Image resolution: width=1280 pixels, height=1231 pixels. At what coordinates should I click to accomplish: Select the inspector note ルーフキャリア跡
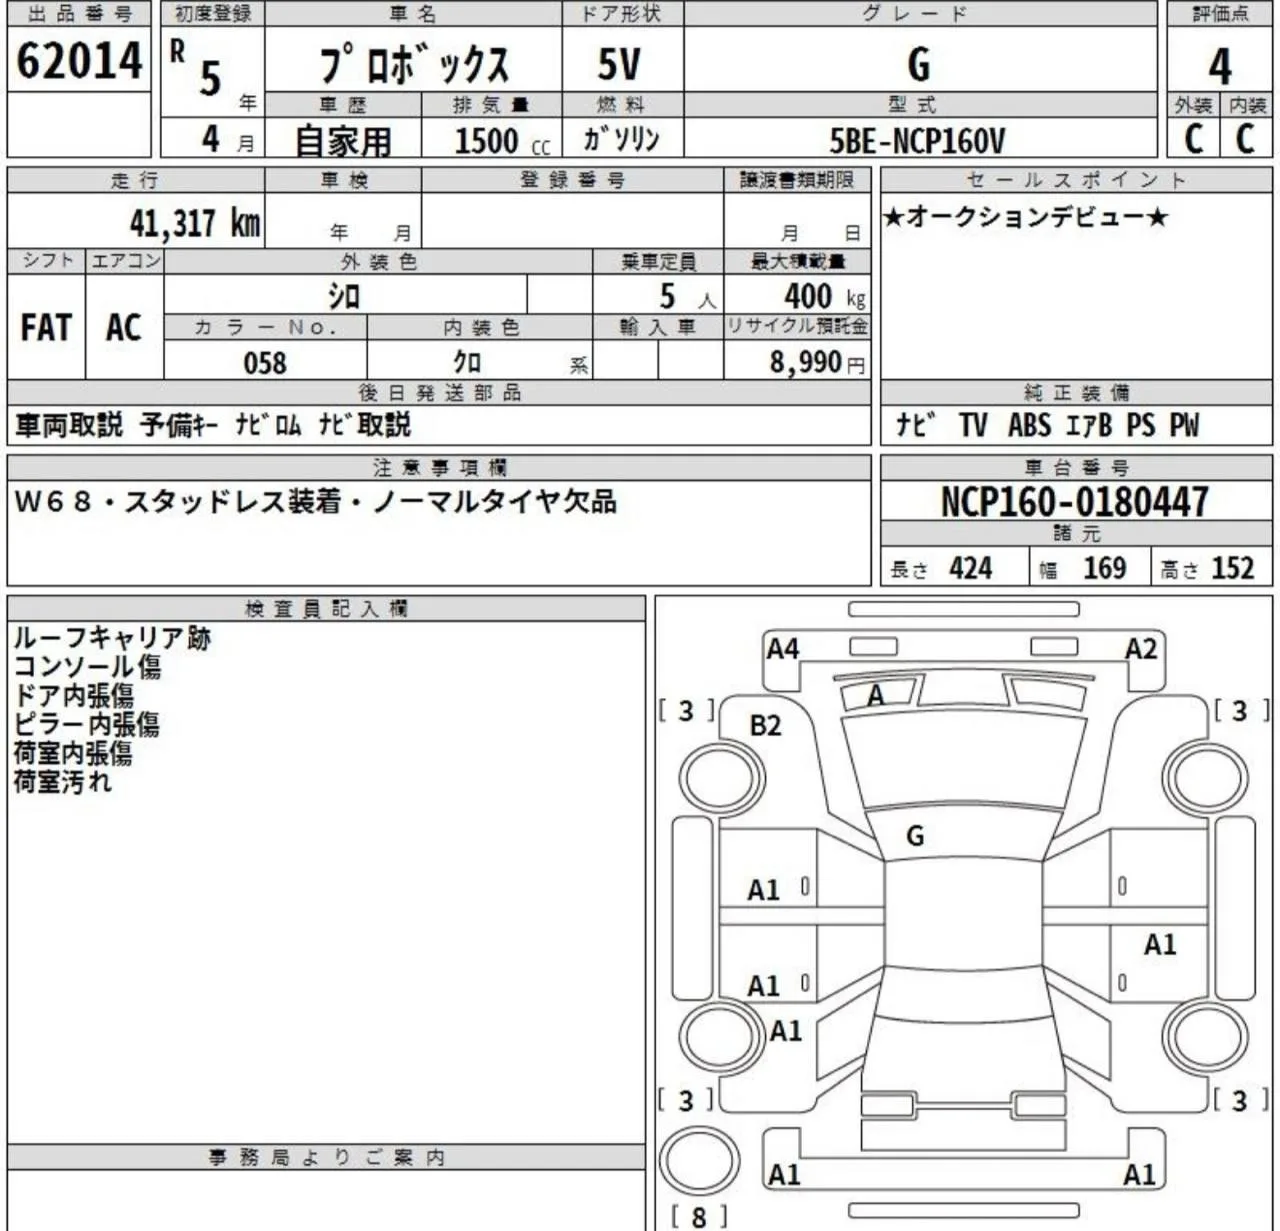click(x=112, y=638)
